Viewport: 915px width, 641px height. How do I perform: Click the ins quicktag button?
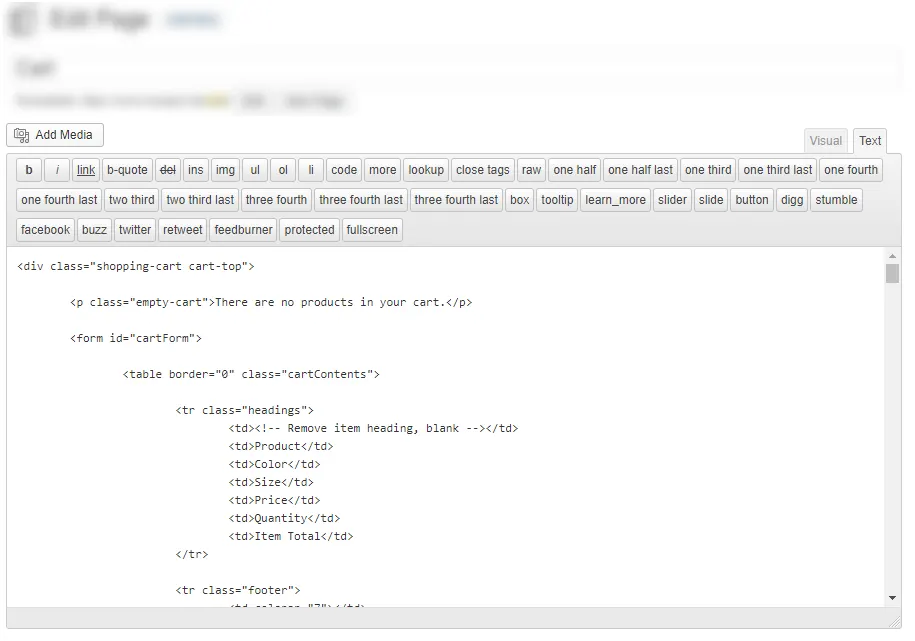[x=195, y=170]
